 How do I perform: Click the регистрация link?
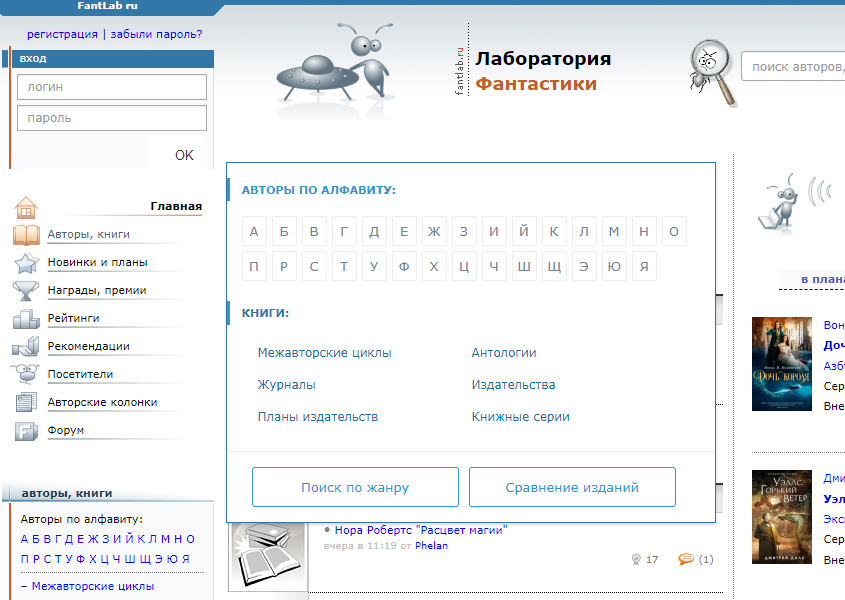pos(62,33)
